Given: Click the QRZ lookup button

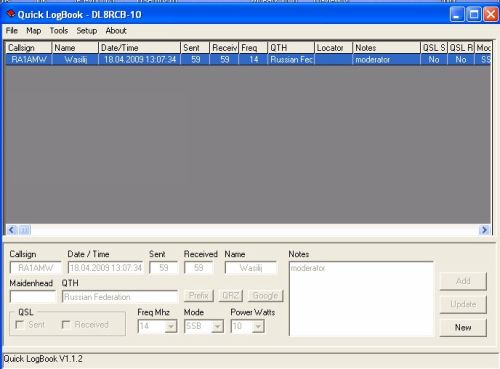Looking at the screenshot, I should click(x=231, y=296).
